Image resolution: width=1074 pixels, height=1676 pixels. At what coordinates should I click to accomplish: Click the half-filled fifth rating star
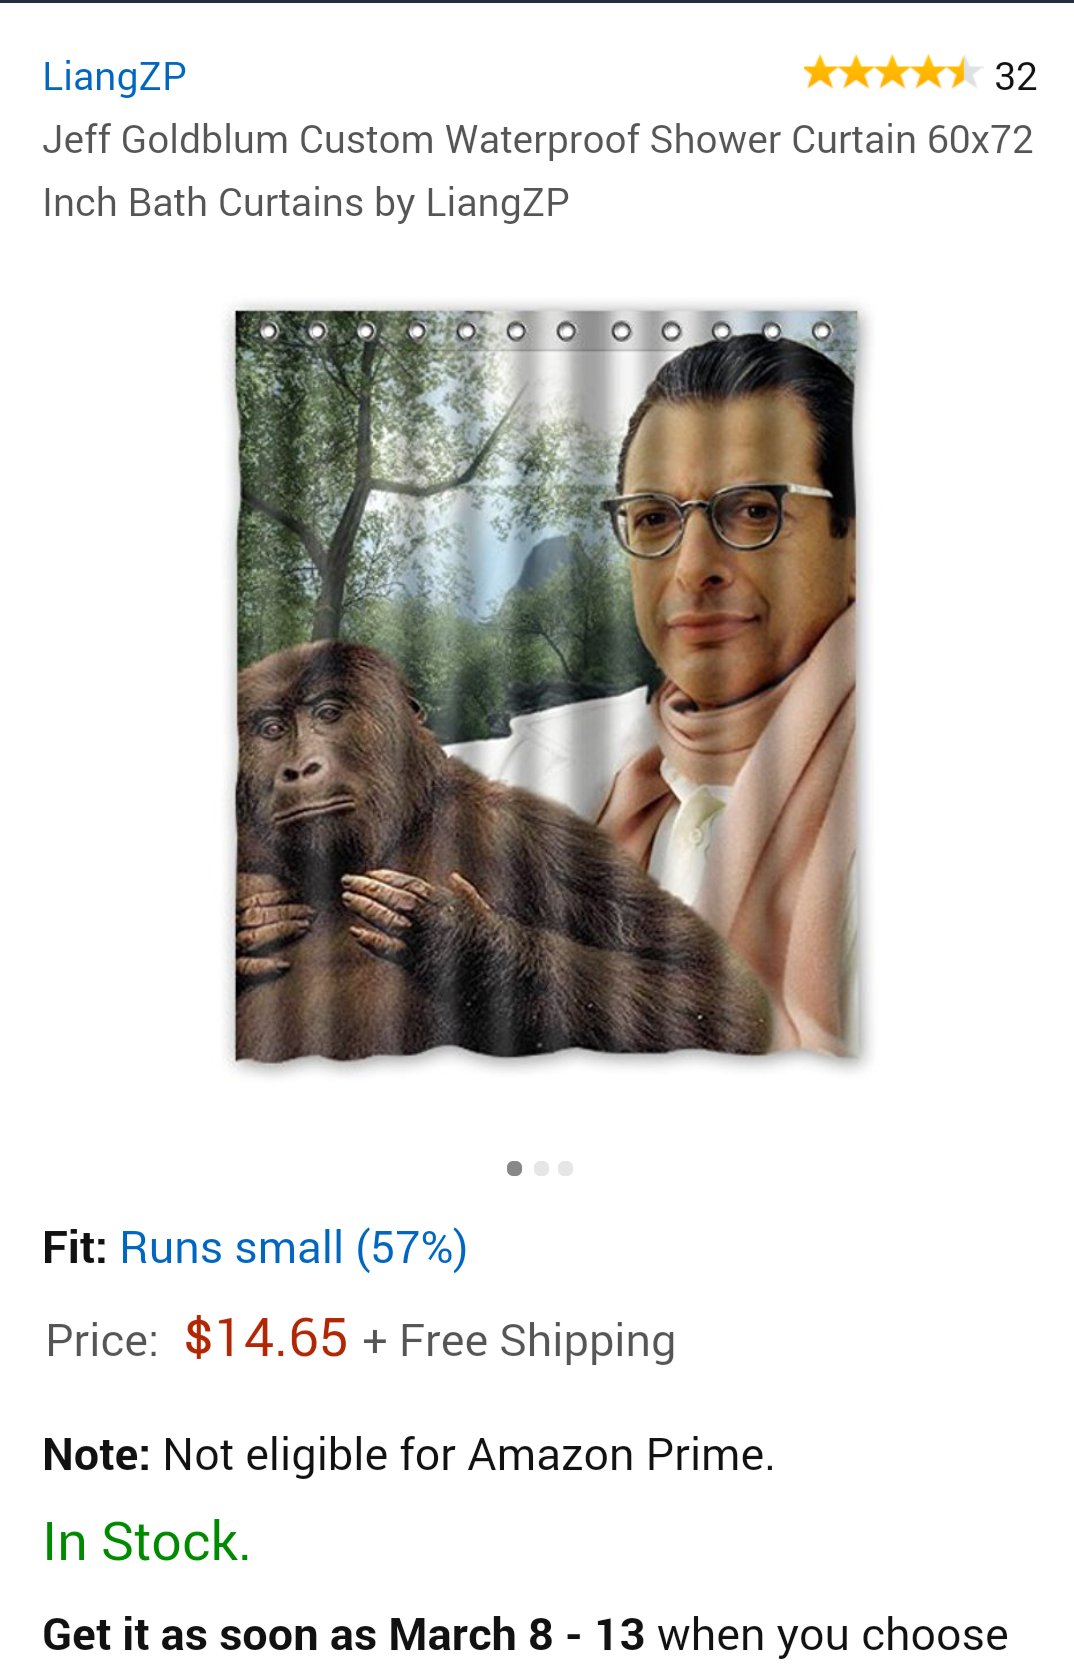coord(962,73)
